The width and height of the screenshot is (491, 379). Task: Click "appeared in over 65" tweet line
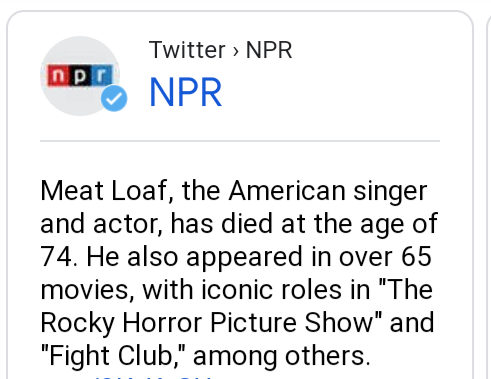point(309,257)
